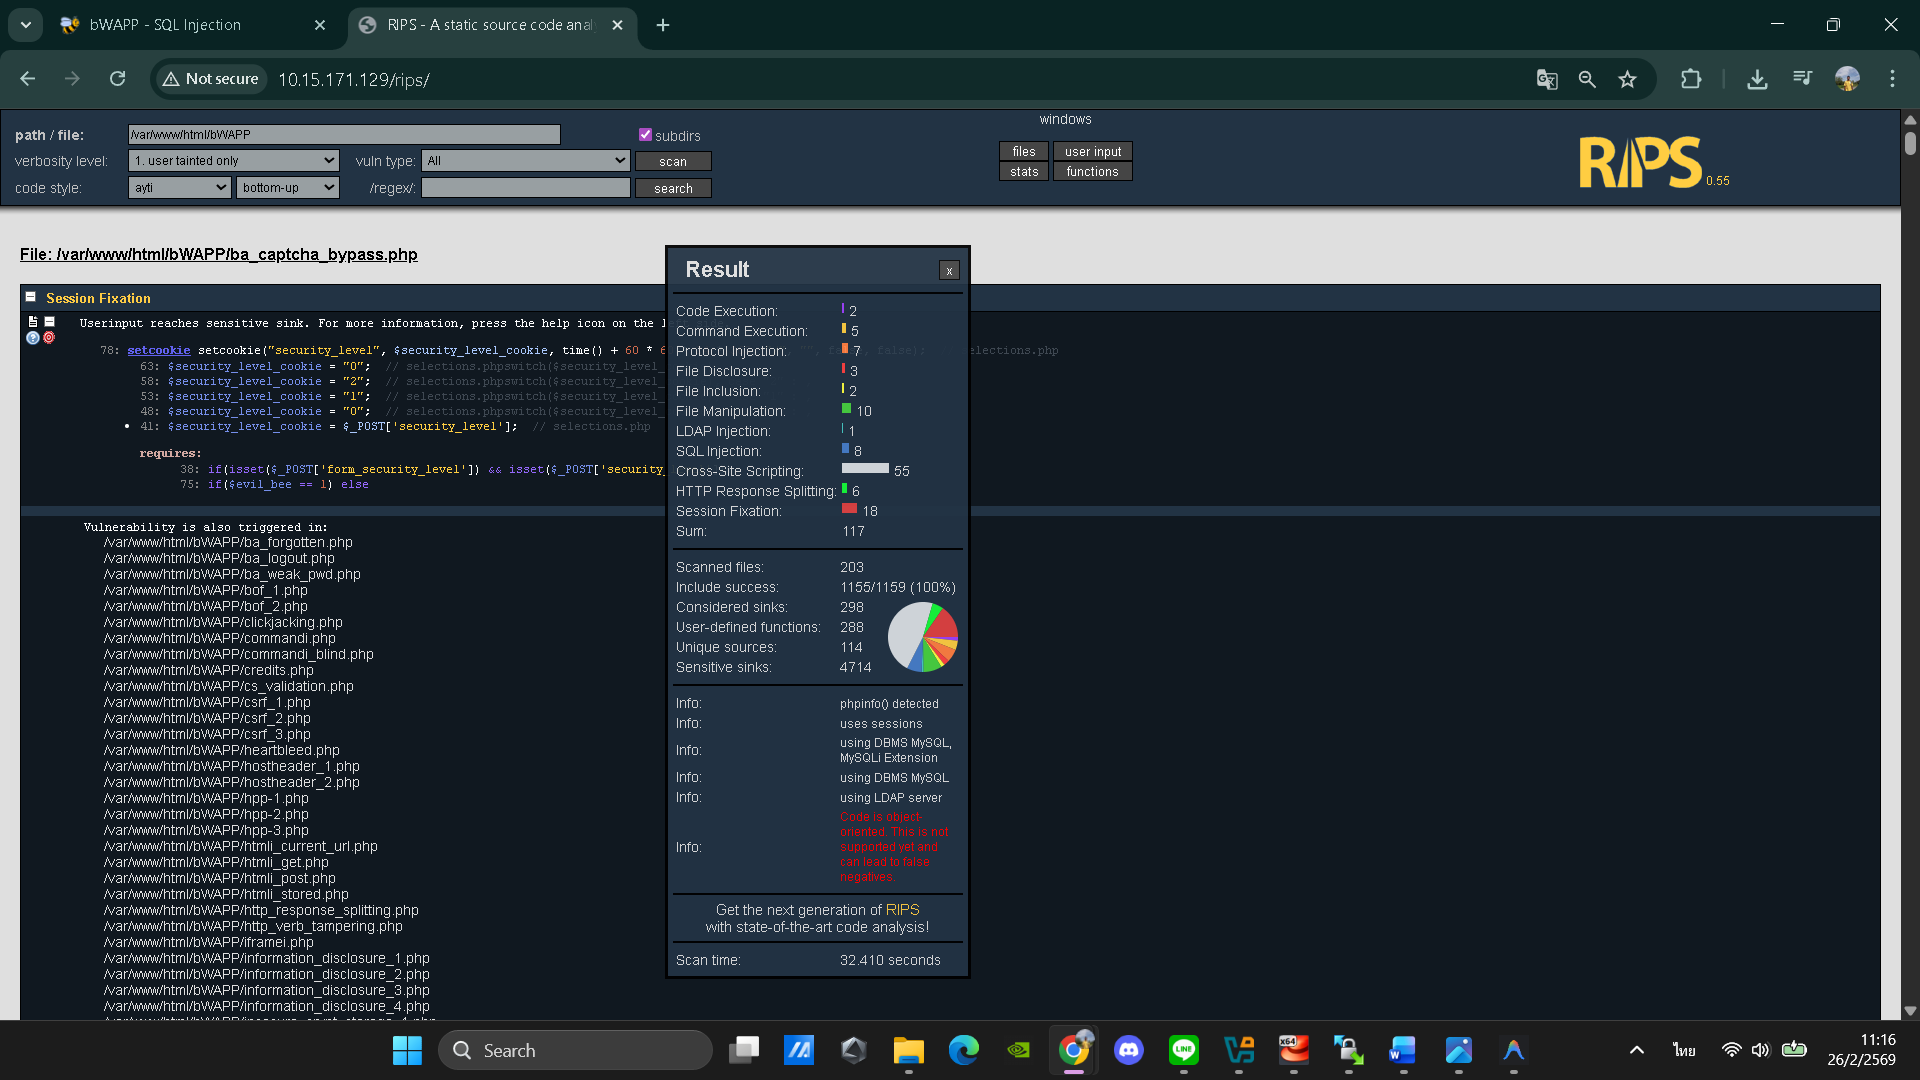1920x1080 pixels.
Task: Open the verbosity level dropdown
Action: 234,161
